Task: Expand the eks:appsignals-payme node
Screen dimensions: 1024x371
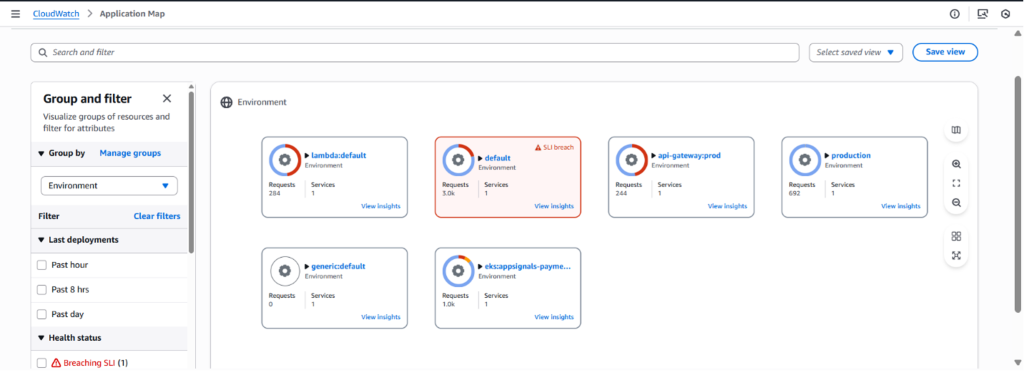Action: [x=481, y=266]
